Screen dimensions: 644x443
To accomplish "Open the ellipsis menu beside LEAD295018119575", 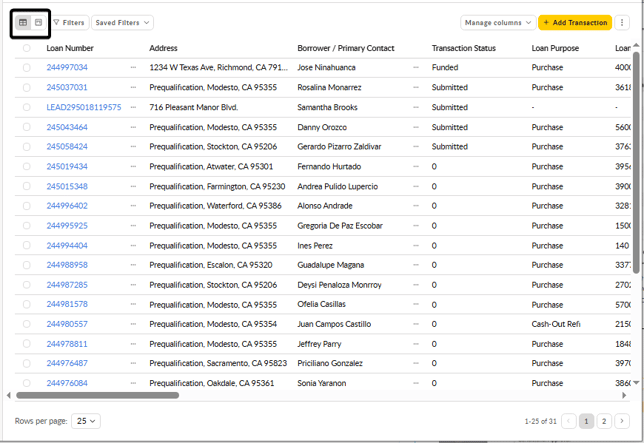I will (x=133, y=107).
